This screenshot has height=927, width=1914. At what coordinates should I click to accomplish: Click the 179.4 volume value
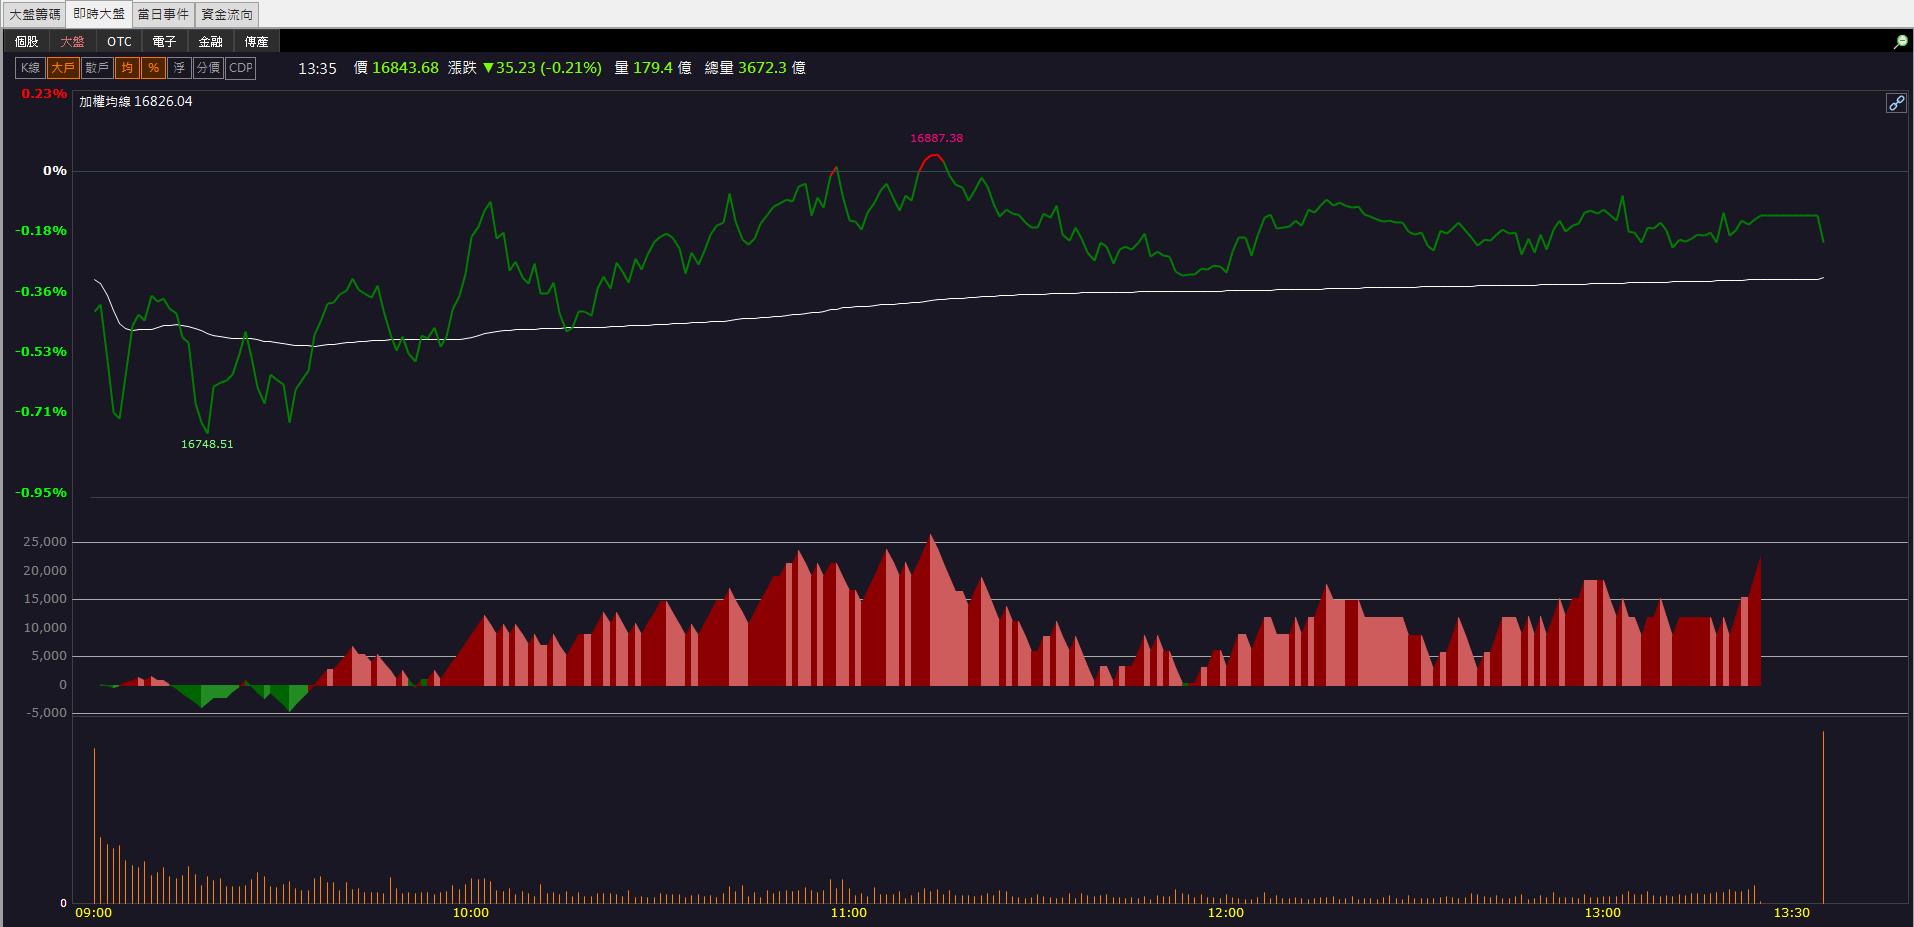653,68
